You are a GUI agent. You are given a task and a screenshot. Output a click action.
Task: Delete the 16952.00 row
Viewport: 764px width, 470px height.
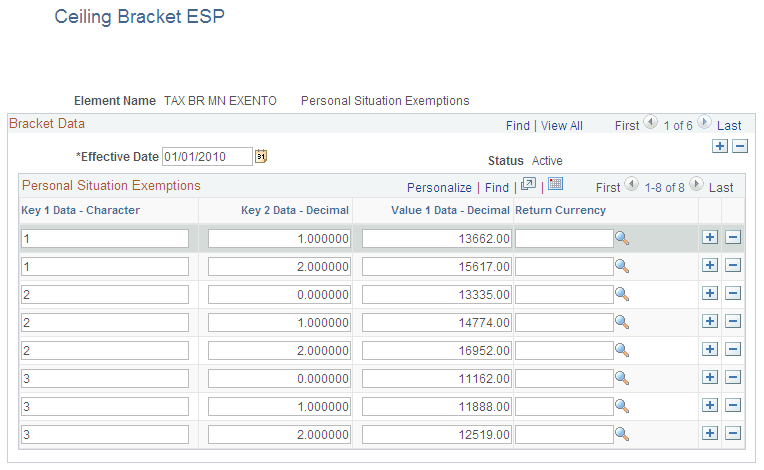(x=733, y=349)
